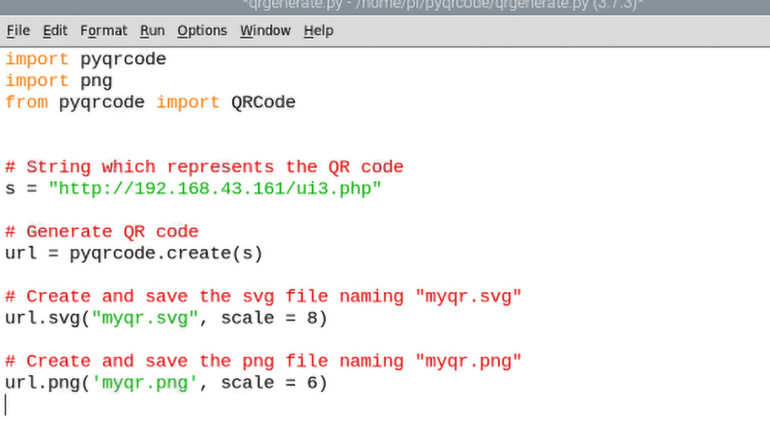Open the Run menu
Image resolution: width=770 pixels, height=438 pixels.
pyautogui.click(x=152, y=31)
